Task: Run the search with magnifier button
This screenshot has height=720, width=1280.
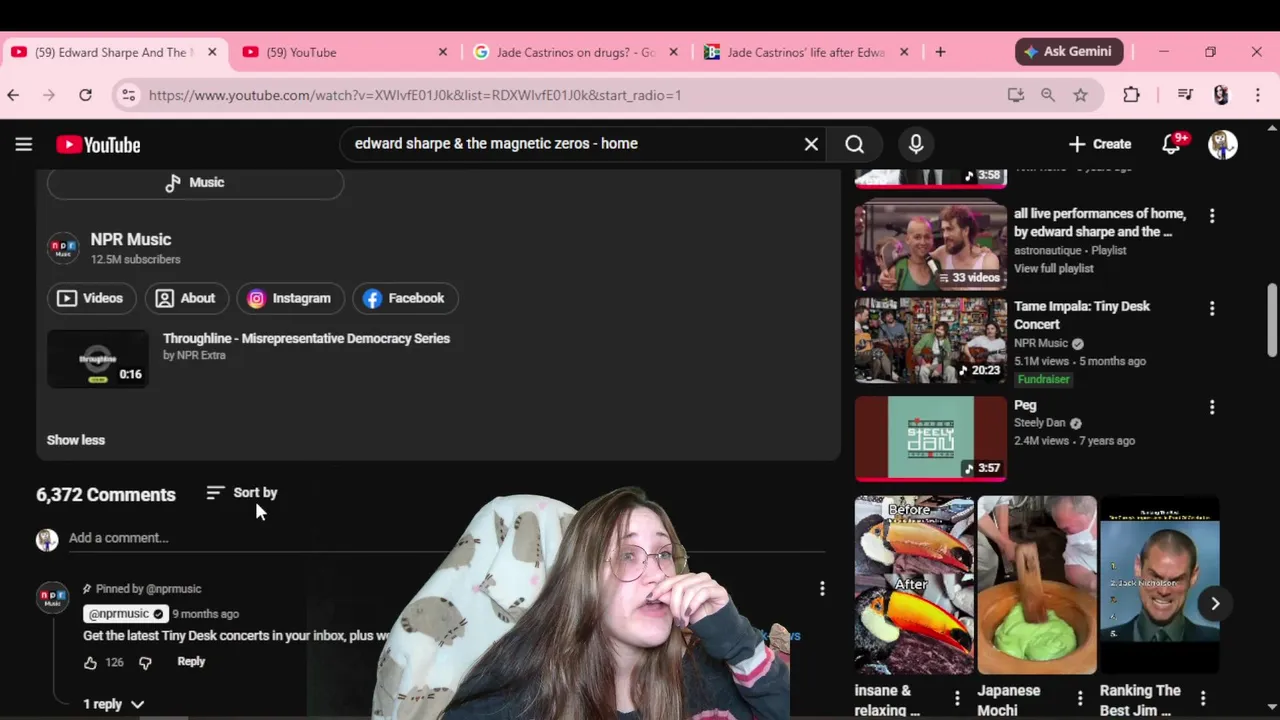Action: pos(855,144)
